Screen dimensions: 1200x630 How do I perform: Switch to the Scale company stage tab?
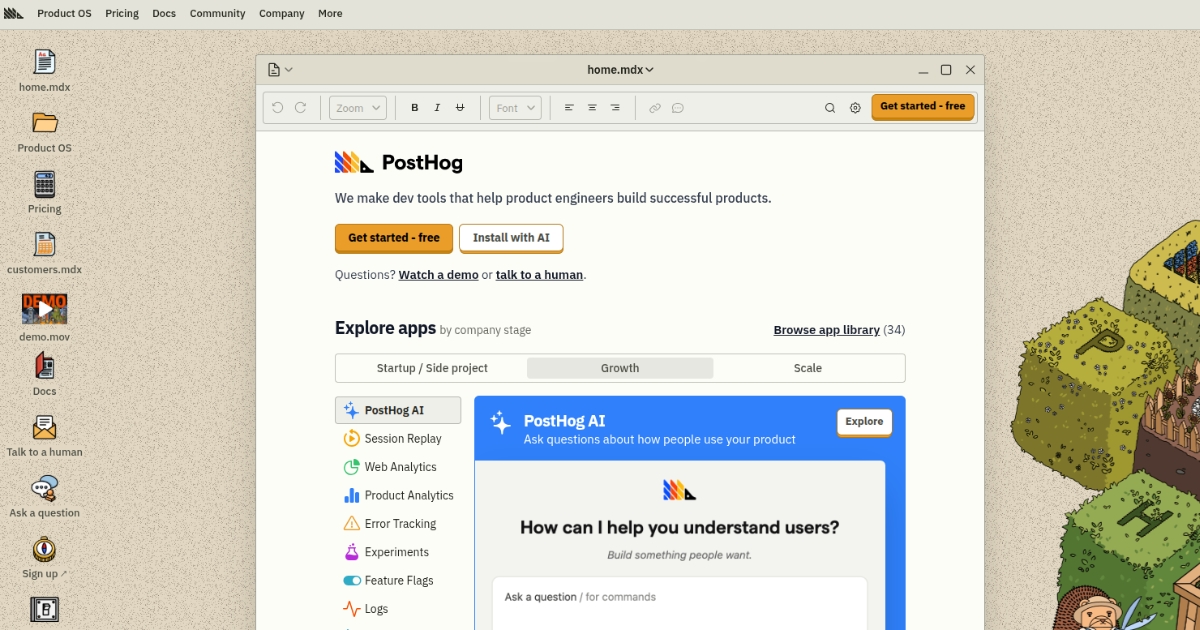click(807, 368)
